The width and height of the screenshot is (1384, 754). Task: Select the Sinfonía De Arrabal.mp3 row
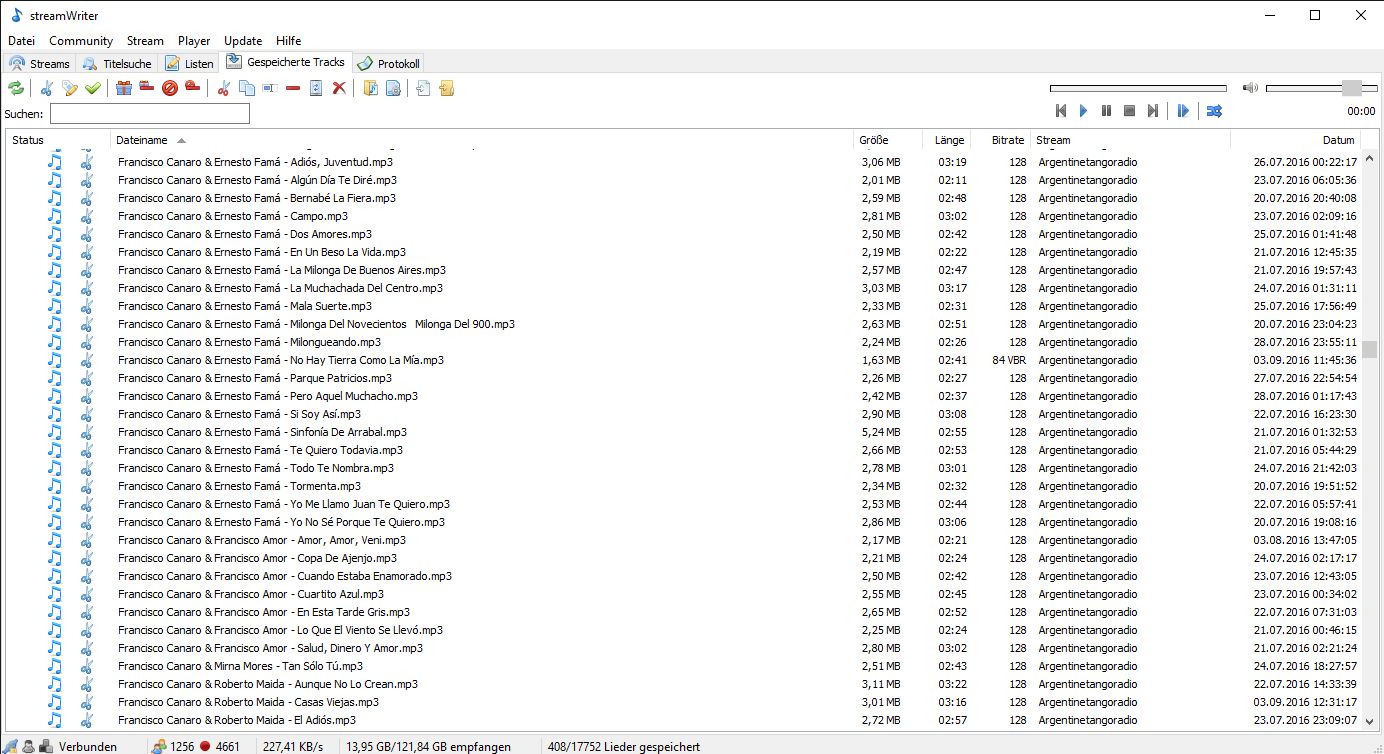point(683,432)
